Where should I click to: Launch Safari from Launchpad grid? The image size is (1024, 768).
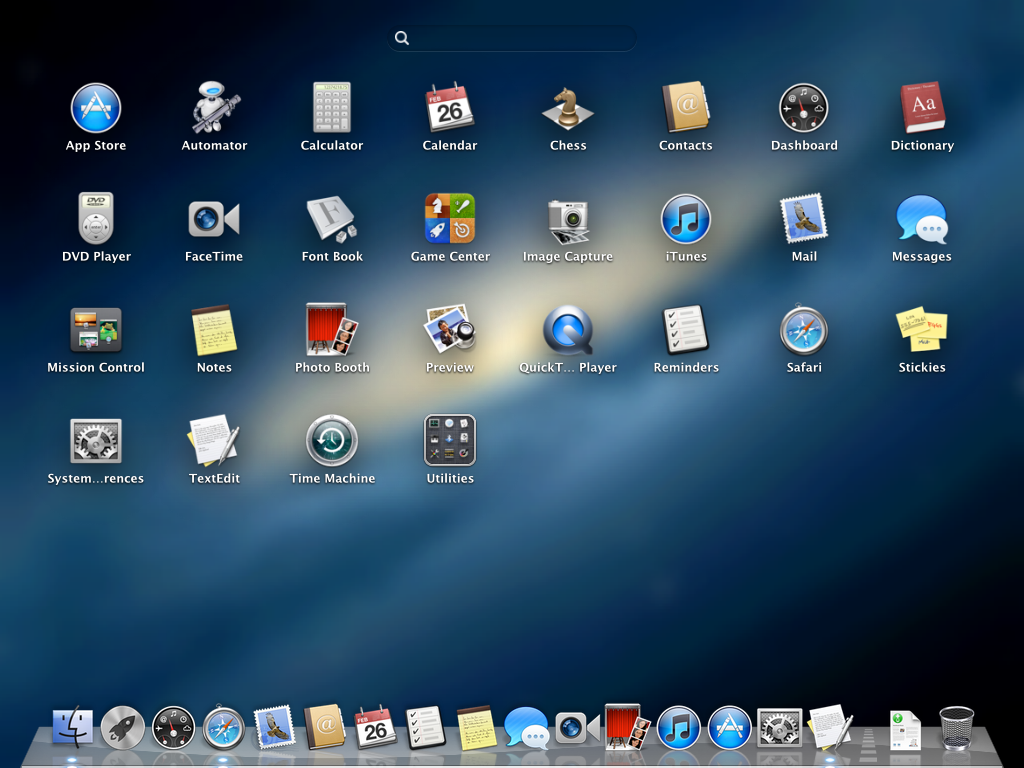tap(804, 330)
